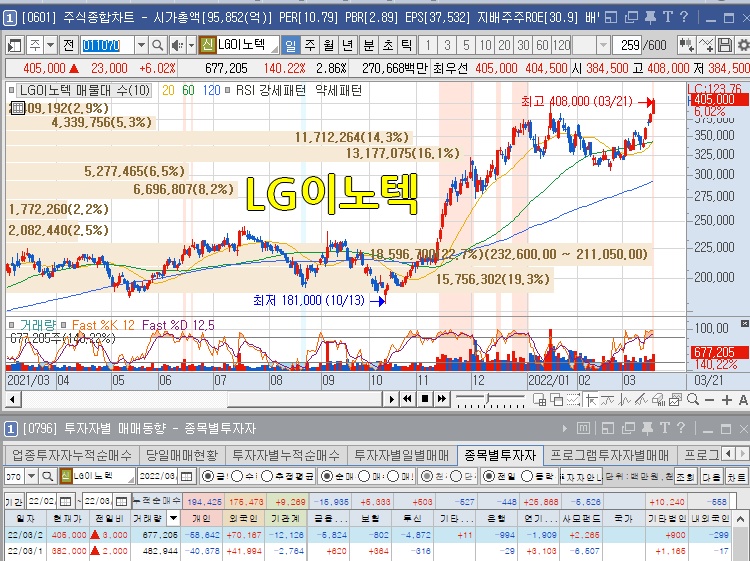This screenshot has width=750, height=561.
Task: Click the speaker sound icon in chart toolbar
Action: (177, 46)
